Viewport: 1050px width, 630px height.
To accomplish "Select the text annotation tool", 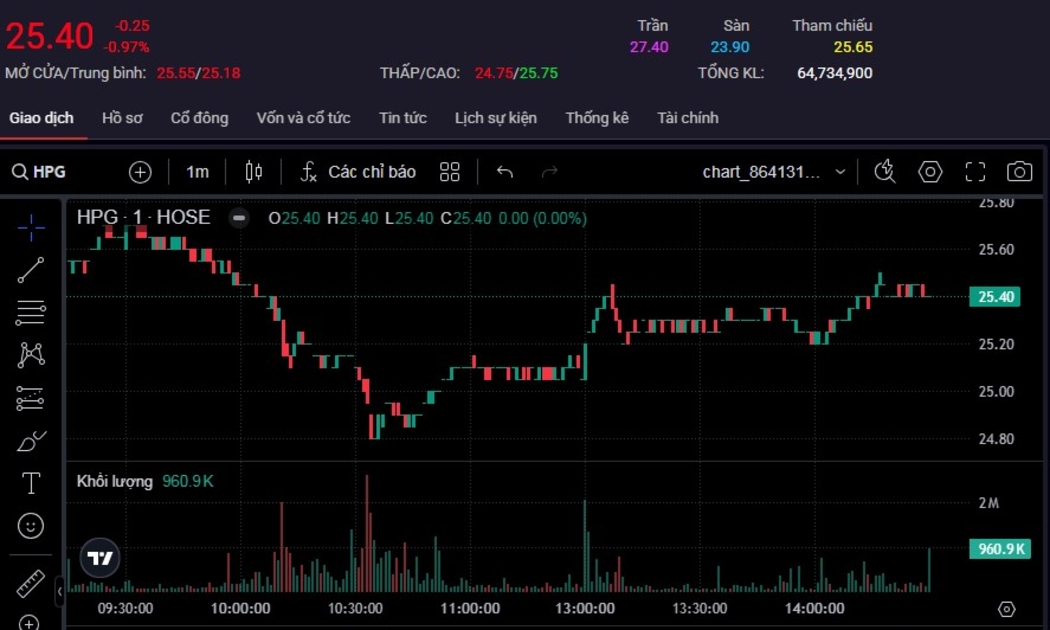I will (31, 484).
